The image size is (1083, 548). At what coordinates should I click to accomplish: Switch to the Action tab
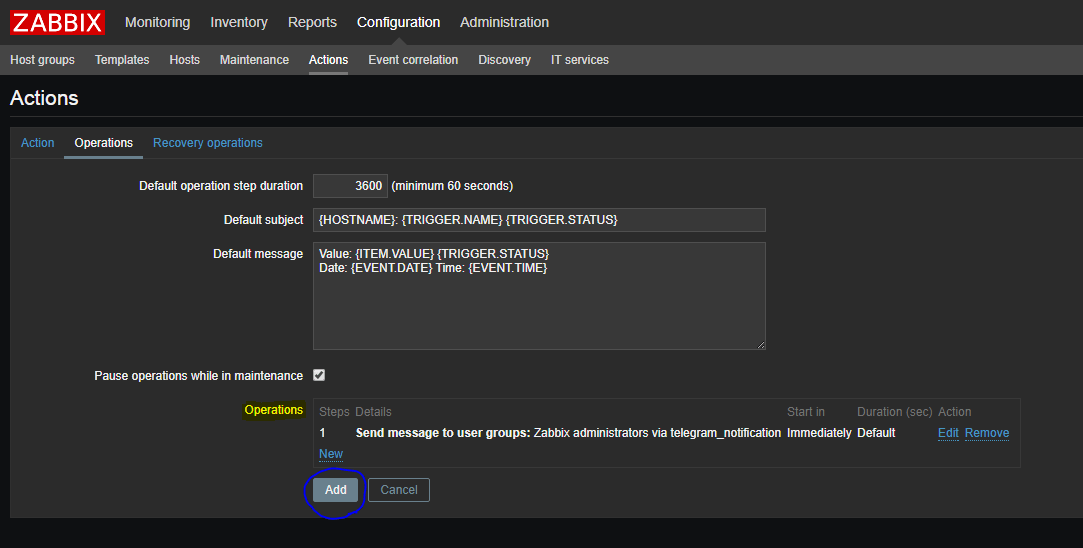click(37, 143)
